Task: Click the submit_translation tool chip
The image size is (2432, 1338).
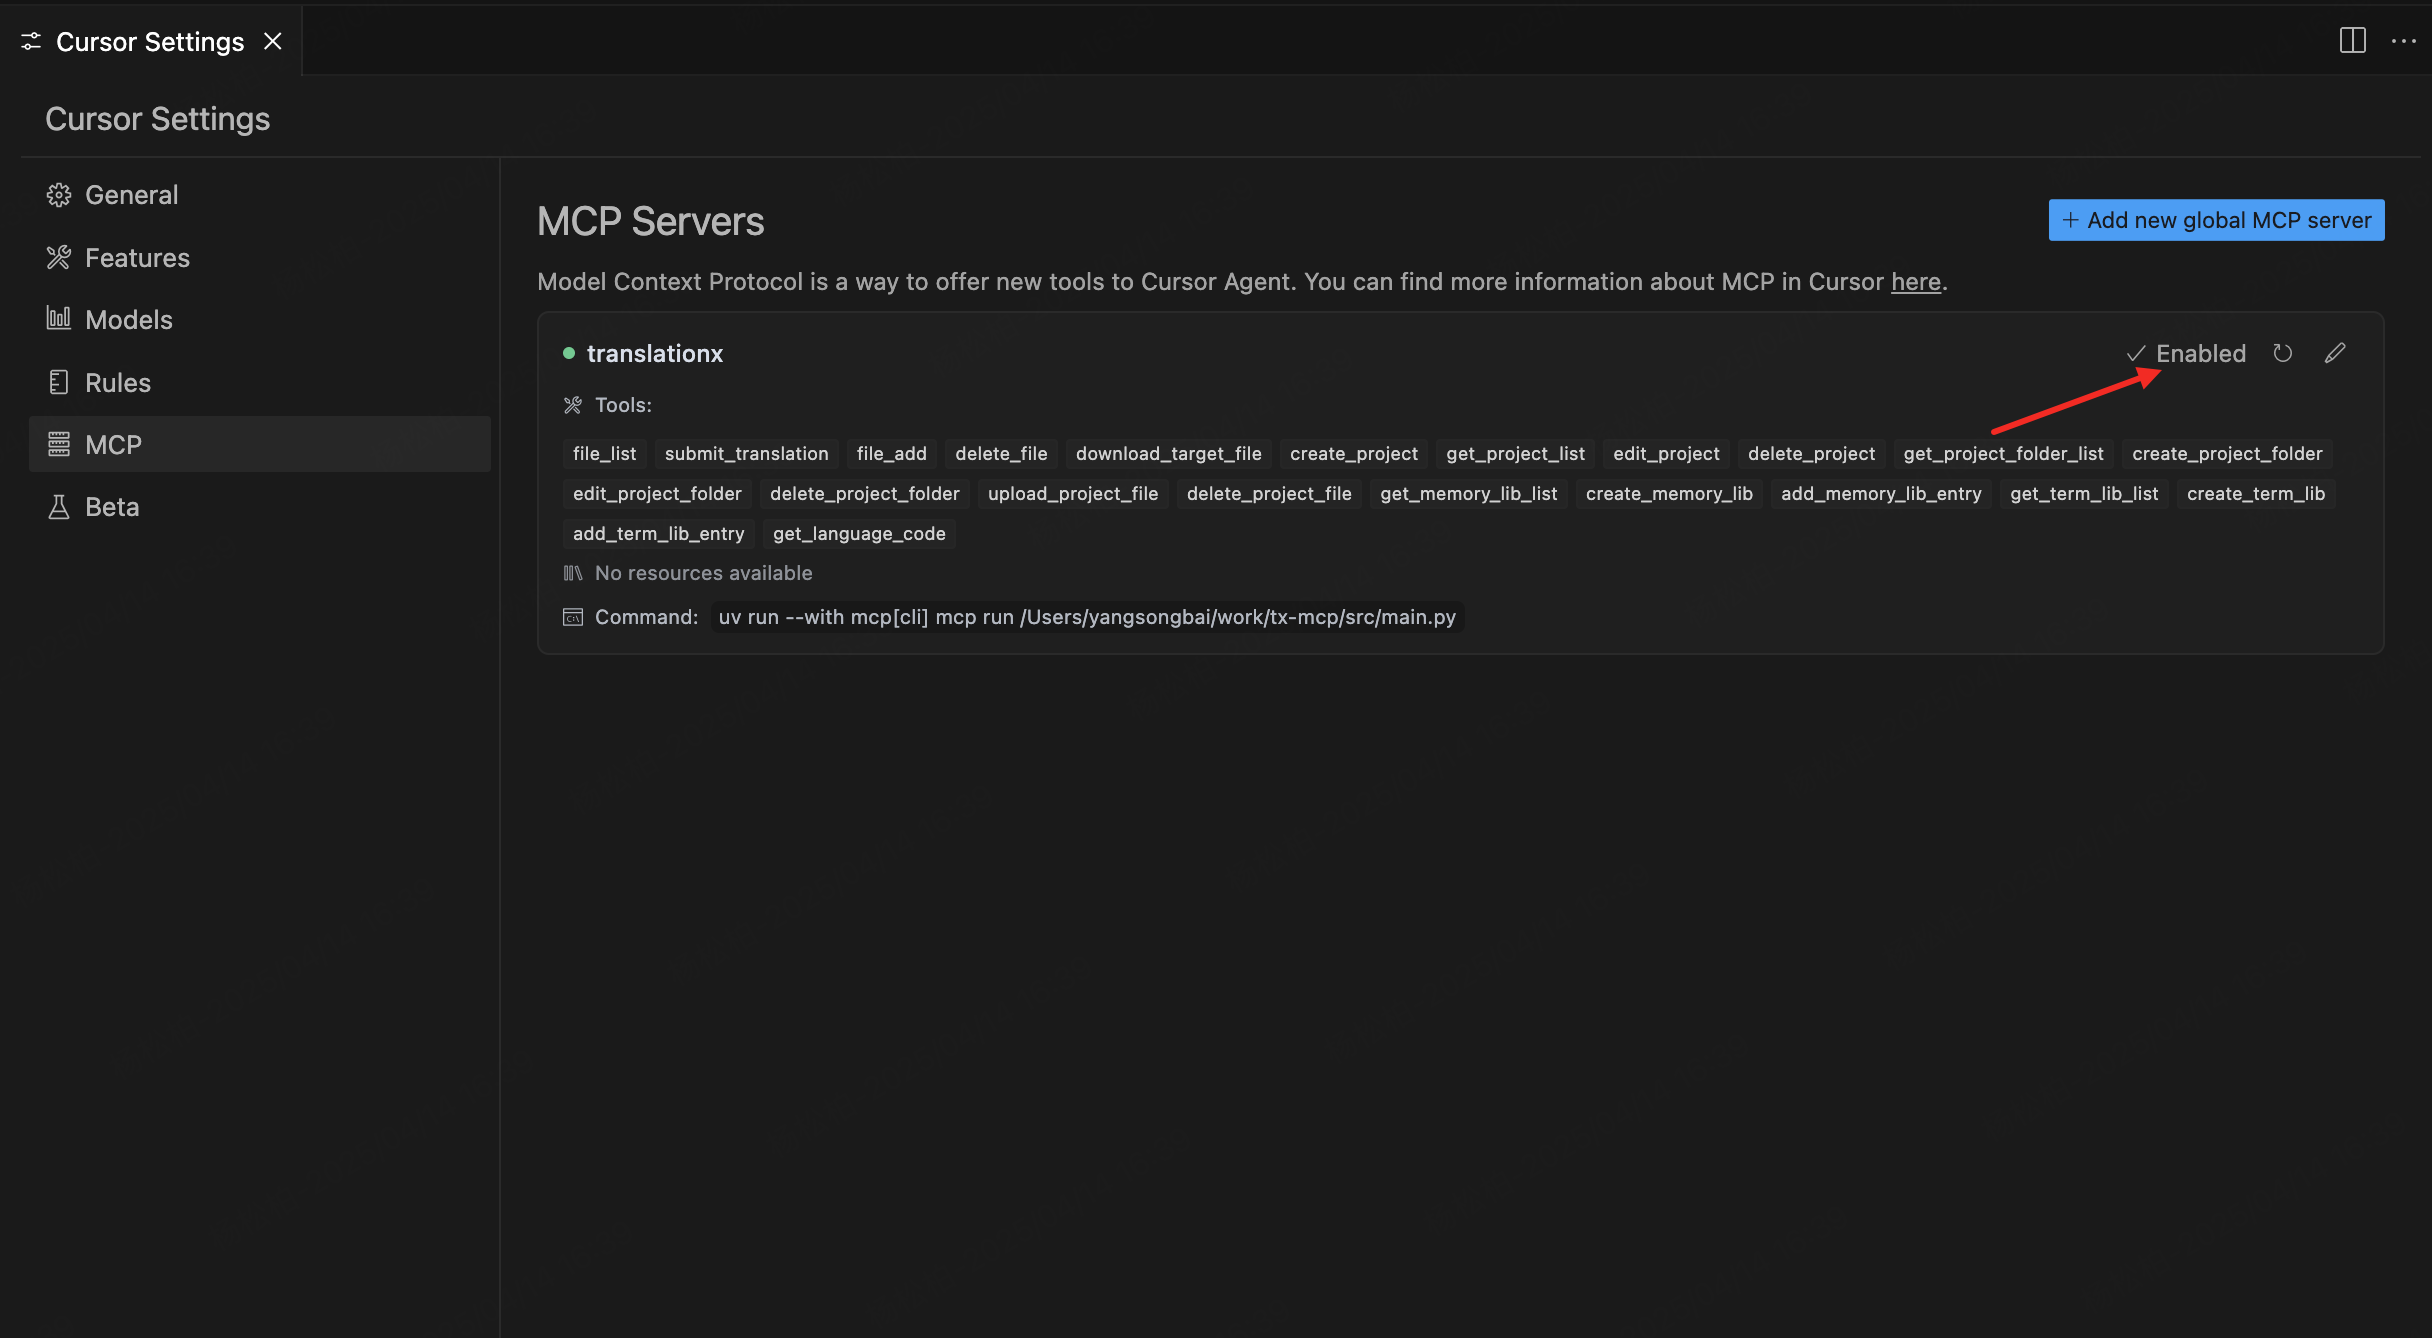Action: coord(746,454)
